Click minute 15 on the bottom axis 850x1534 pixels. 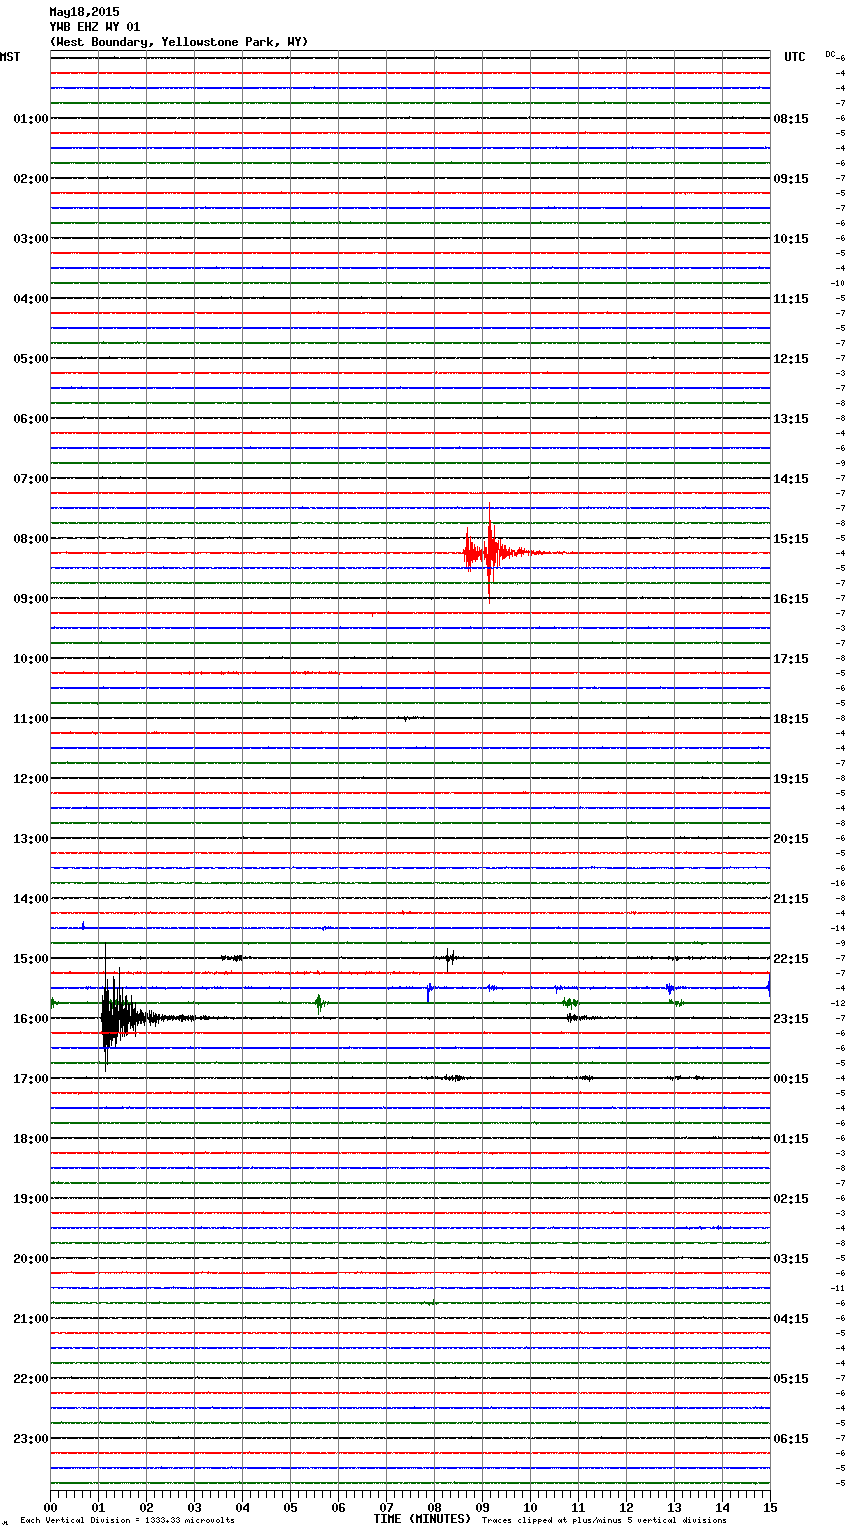pos(770,1507)
